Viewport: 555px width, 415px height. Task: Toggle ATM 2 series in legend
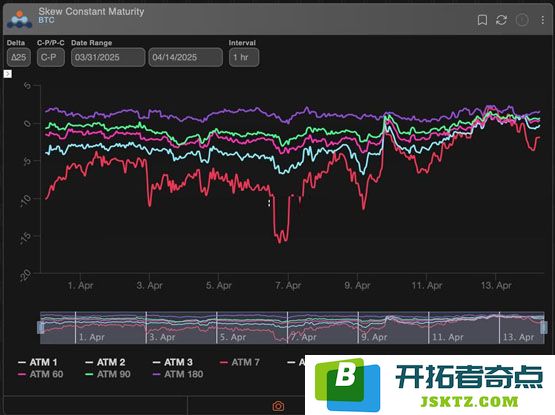105,362
